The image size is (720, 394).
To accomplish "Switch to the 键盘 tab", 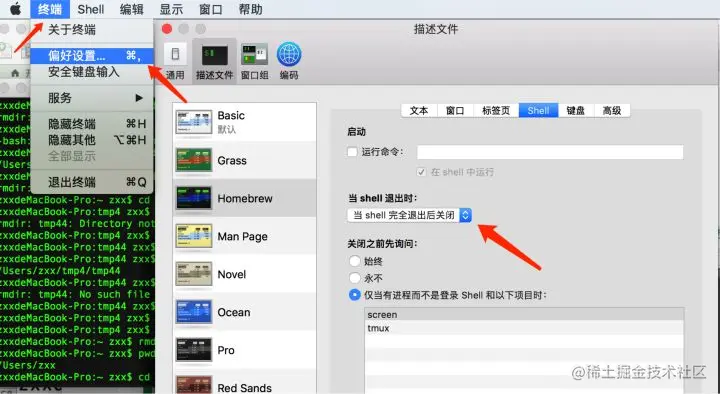I will coord(576,111).
